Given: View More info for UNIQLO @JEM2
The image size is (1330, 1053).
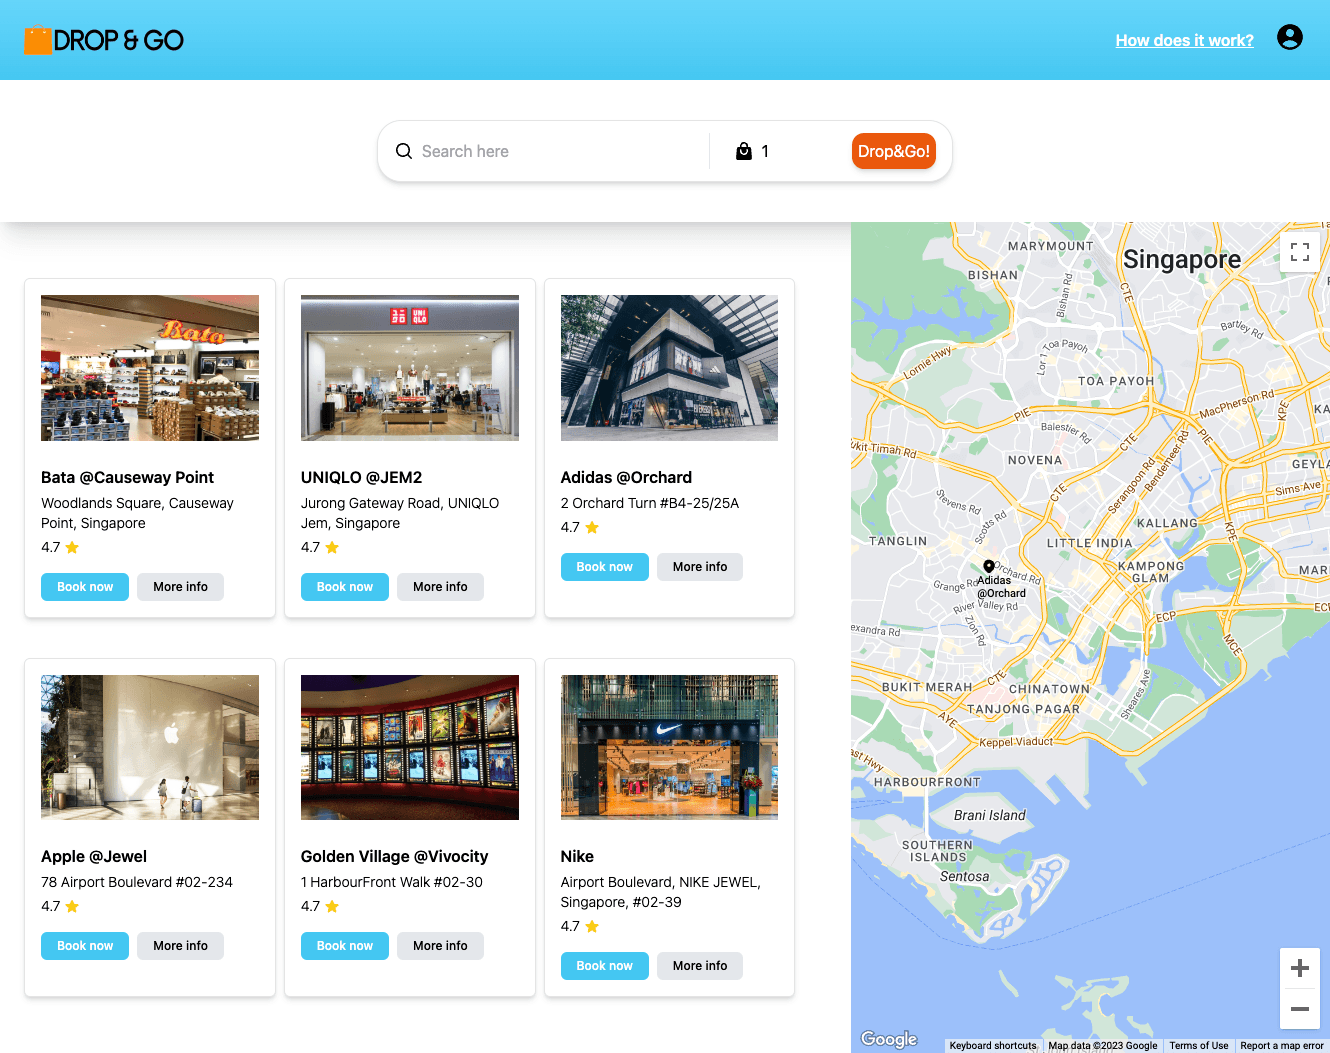Looking at the screenshot, I should (x=440, y=587).
